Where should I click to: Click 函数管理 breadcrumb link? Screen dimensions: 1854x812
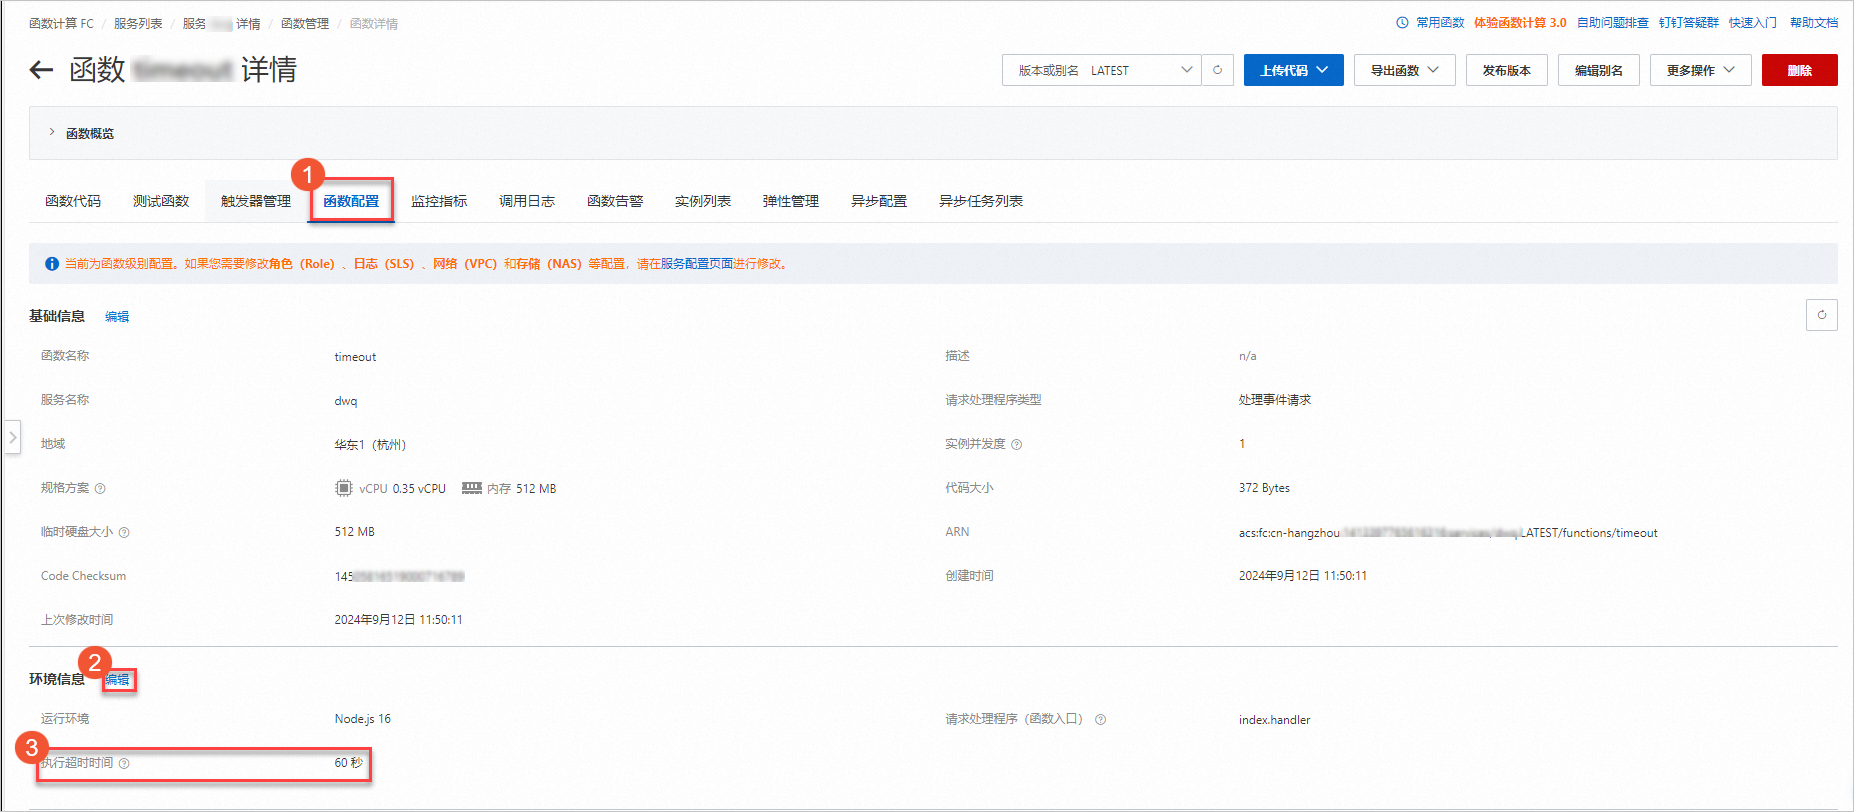tap(305, 23)
